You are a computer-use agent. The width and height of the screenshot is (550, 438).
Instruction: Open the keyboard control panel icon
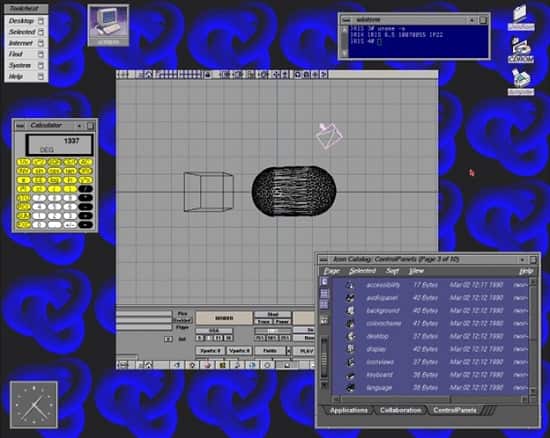click(350, 375)
